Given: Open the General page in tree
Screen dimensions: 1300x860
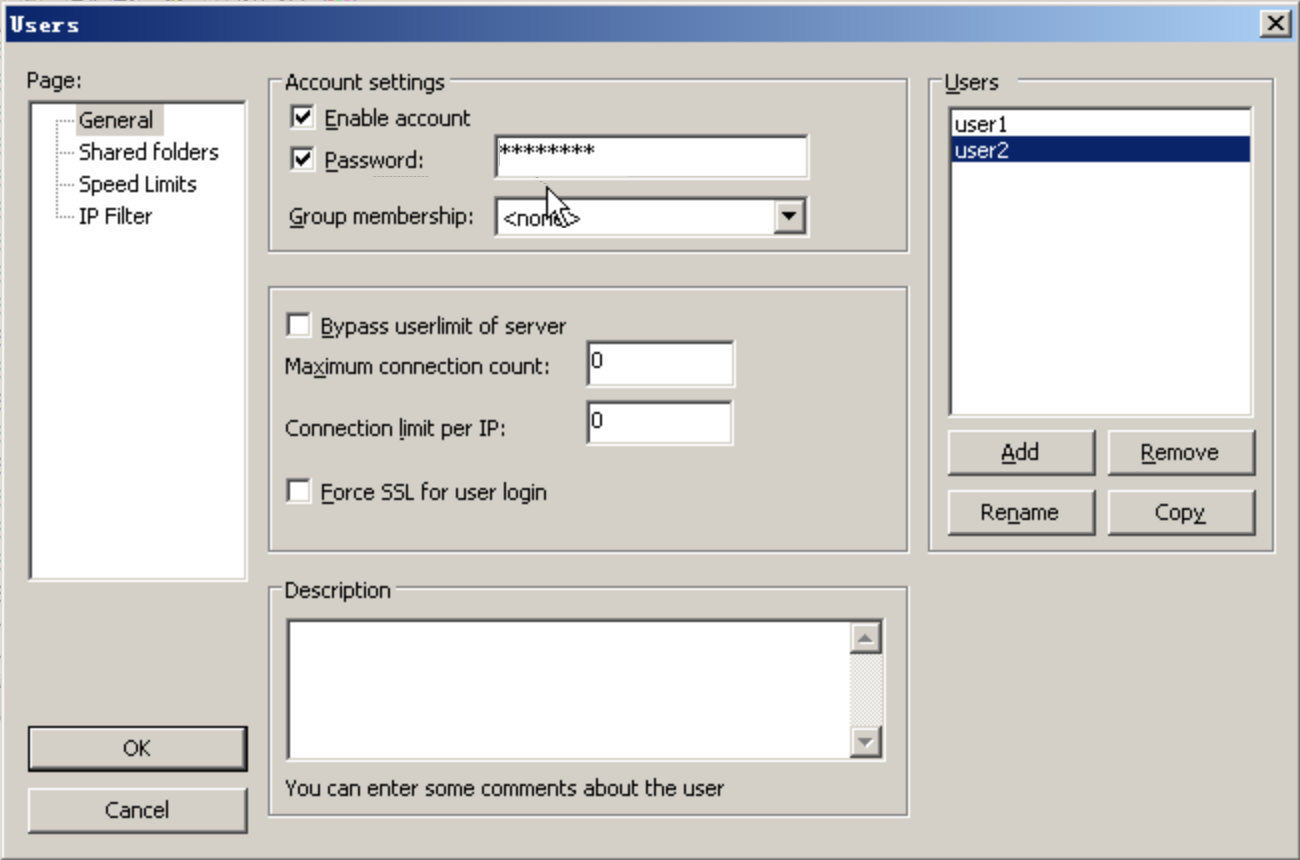Looking at the screenshot, I should pos(116,120).
